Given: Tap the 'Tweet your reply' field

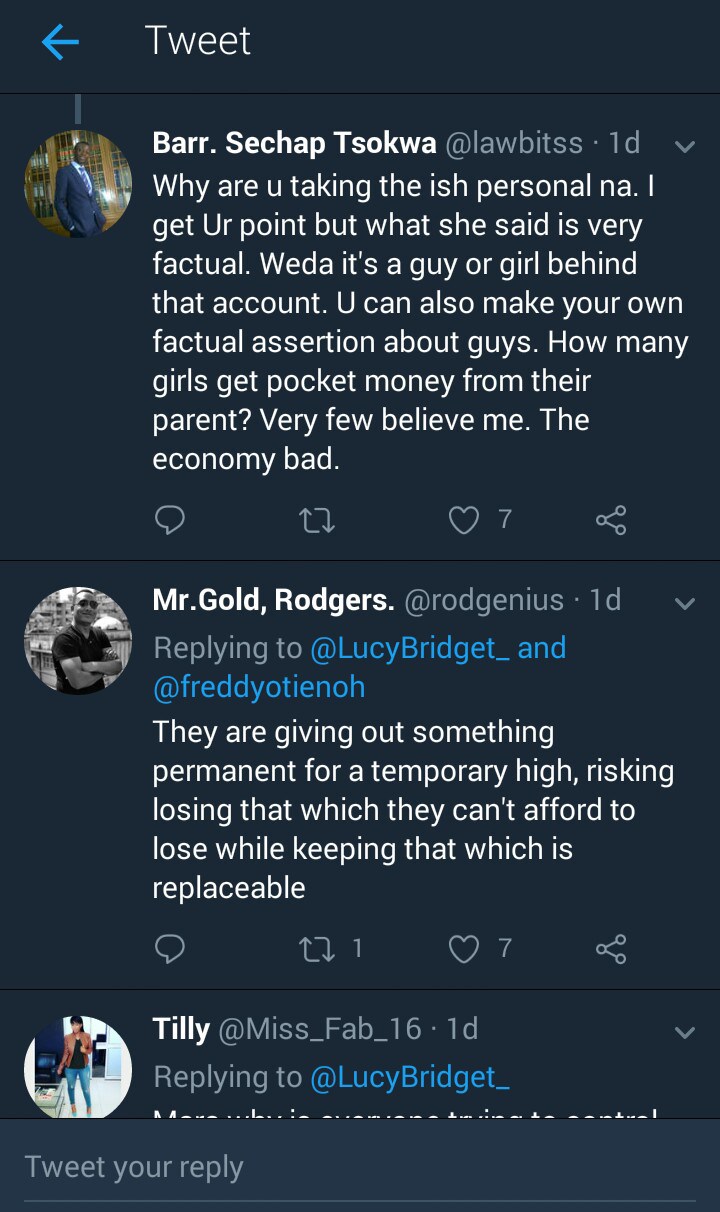Looking at the screenshot, I should click(x=360, y=1167).
